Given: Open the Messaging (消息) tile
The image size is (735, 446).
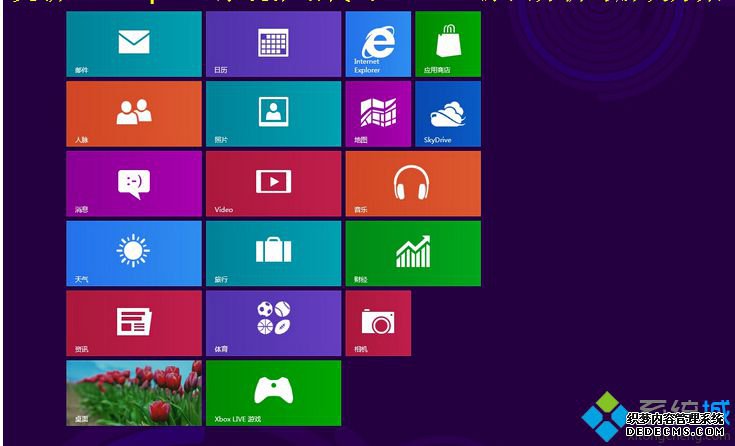Looking at the screenshot, I should pyautogui.click(x=134, y=184).
